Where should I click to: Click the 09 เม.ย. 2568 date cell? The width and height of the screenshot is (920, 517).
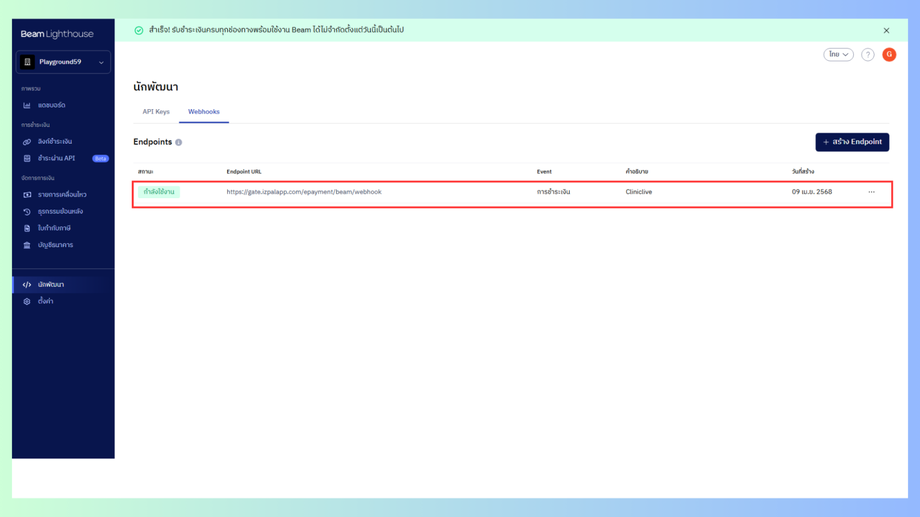click(812, 192)
